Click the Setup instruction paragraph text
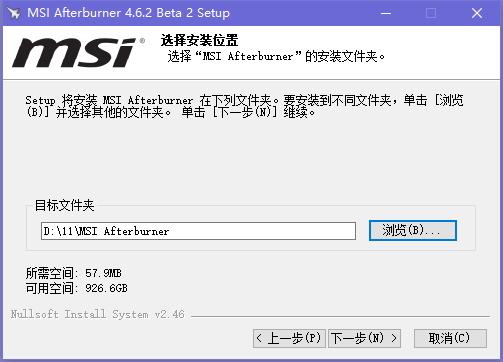Image resolution: width=503 pixels, height=362 pixels. (244, 106)
